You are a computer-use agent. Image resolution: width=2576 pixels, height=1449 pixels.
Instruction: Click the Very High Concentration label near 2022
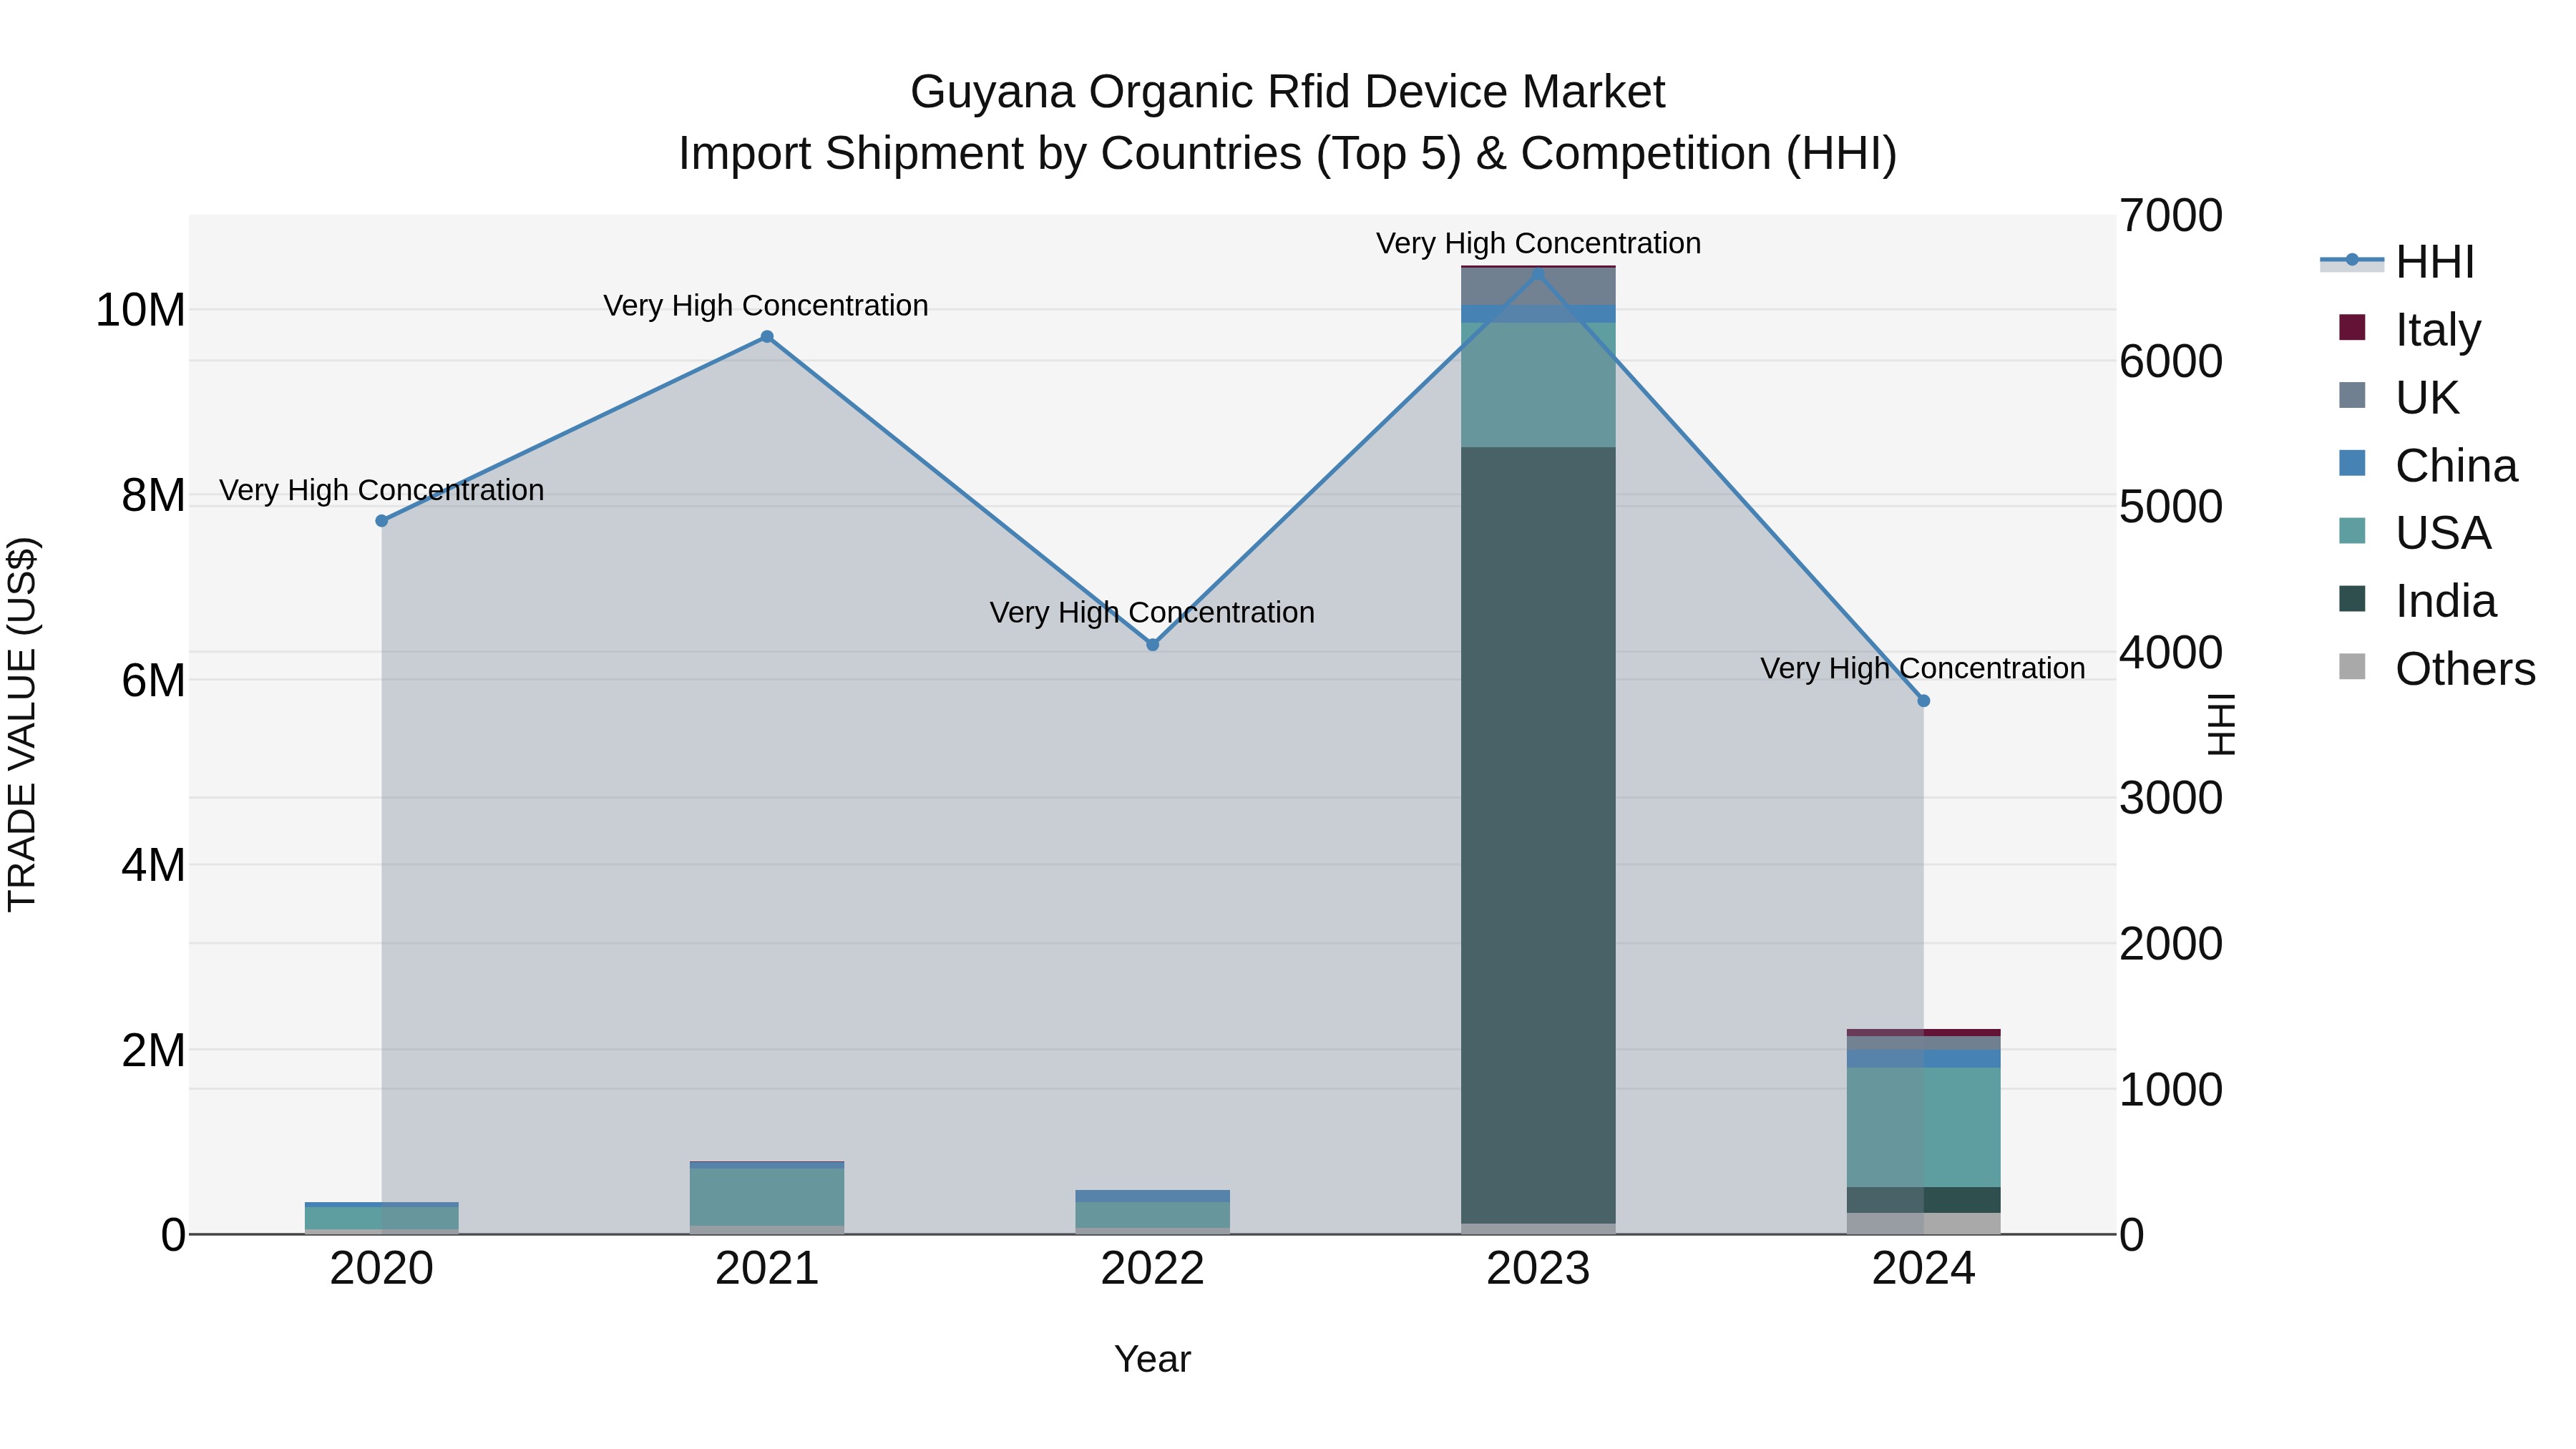1152,612
